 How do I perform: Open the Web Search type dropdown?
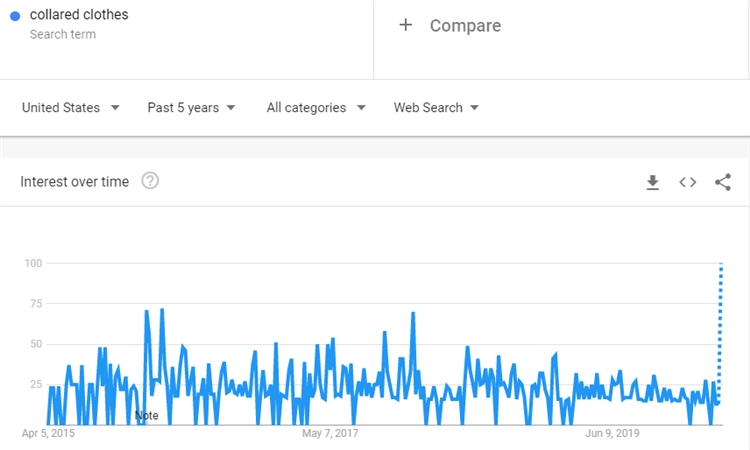click(436, 107)
